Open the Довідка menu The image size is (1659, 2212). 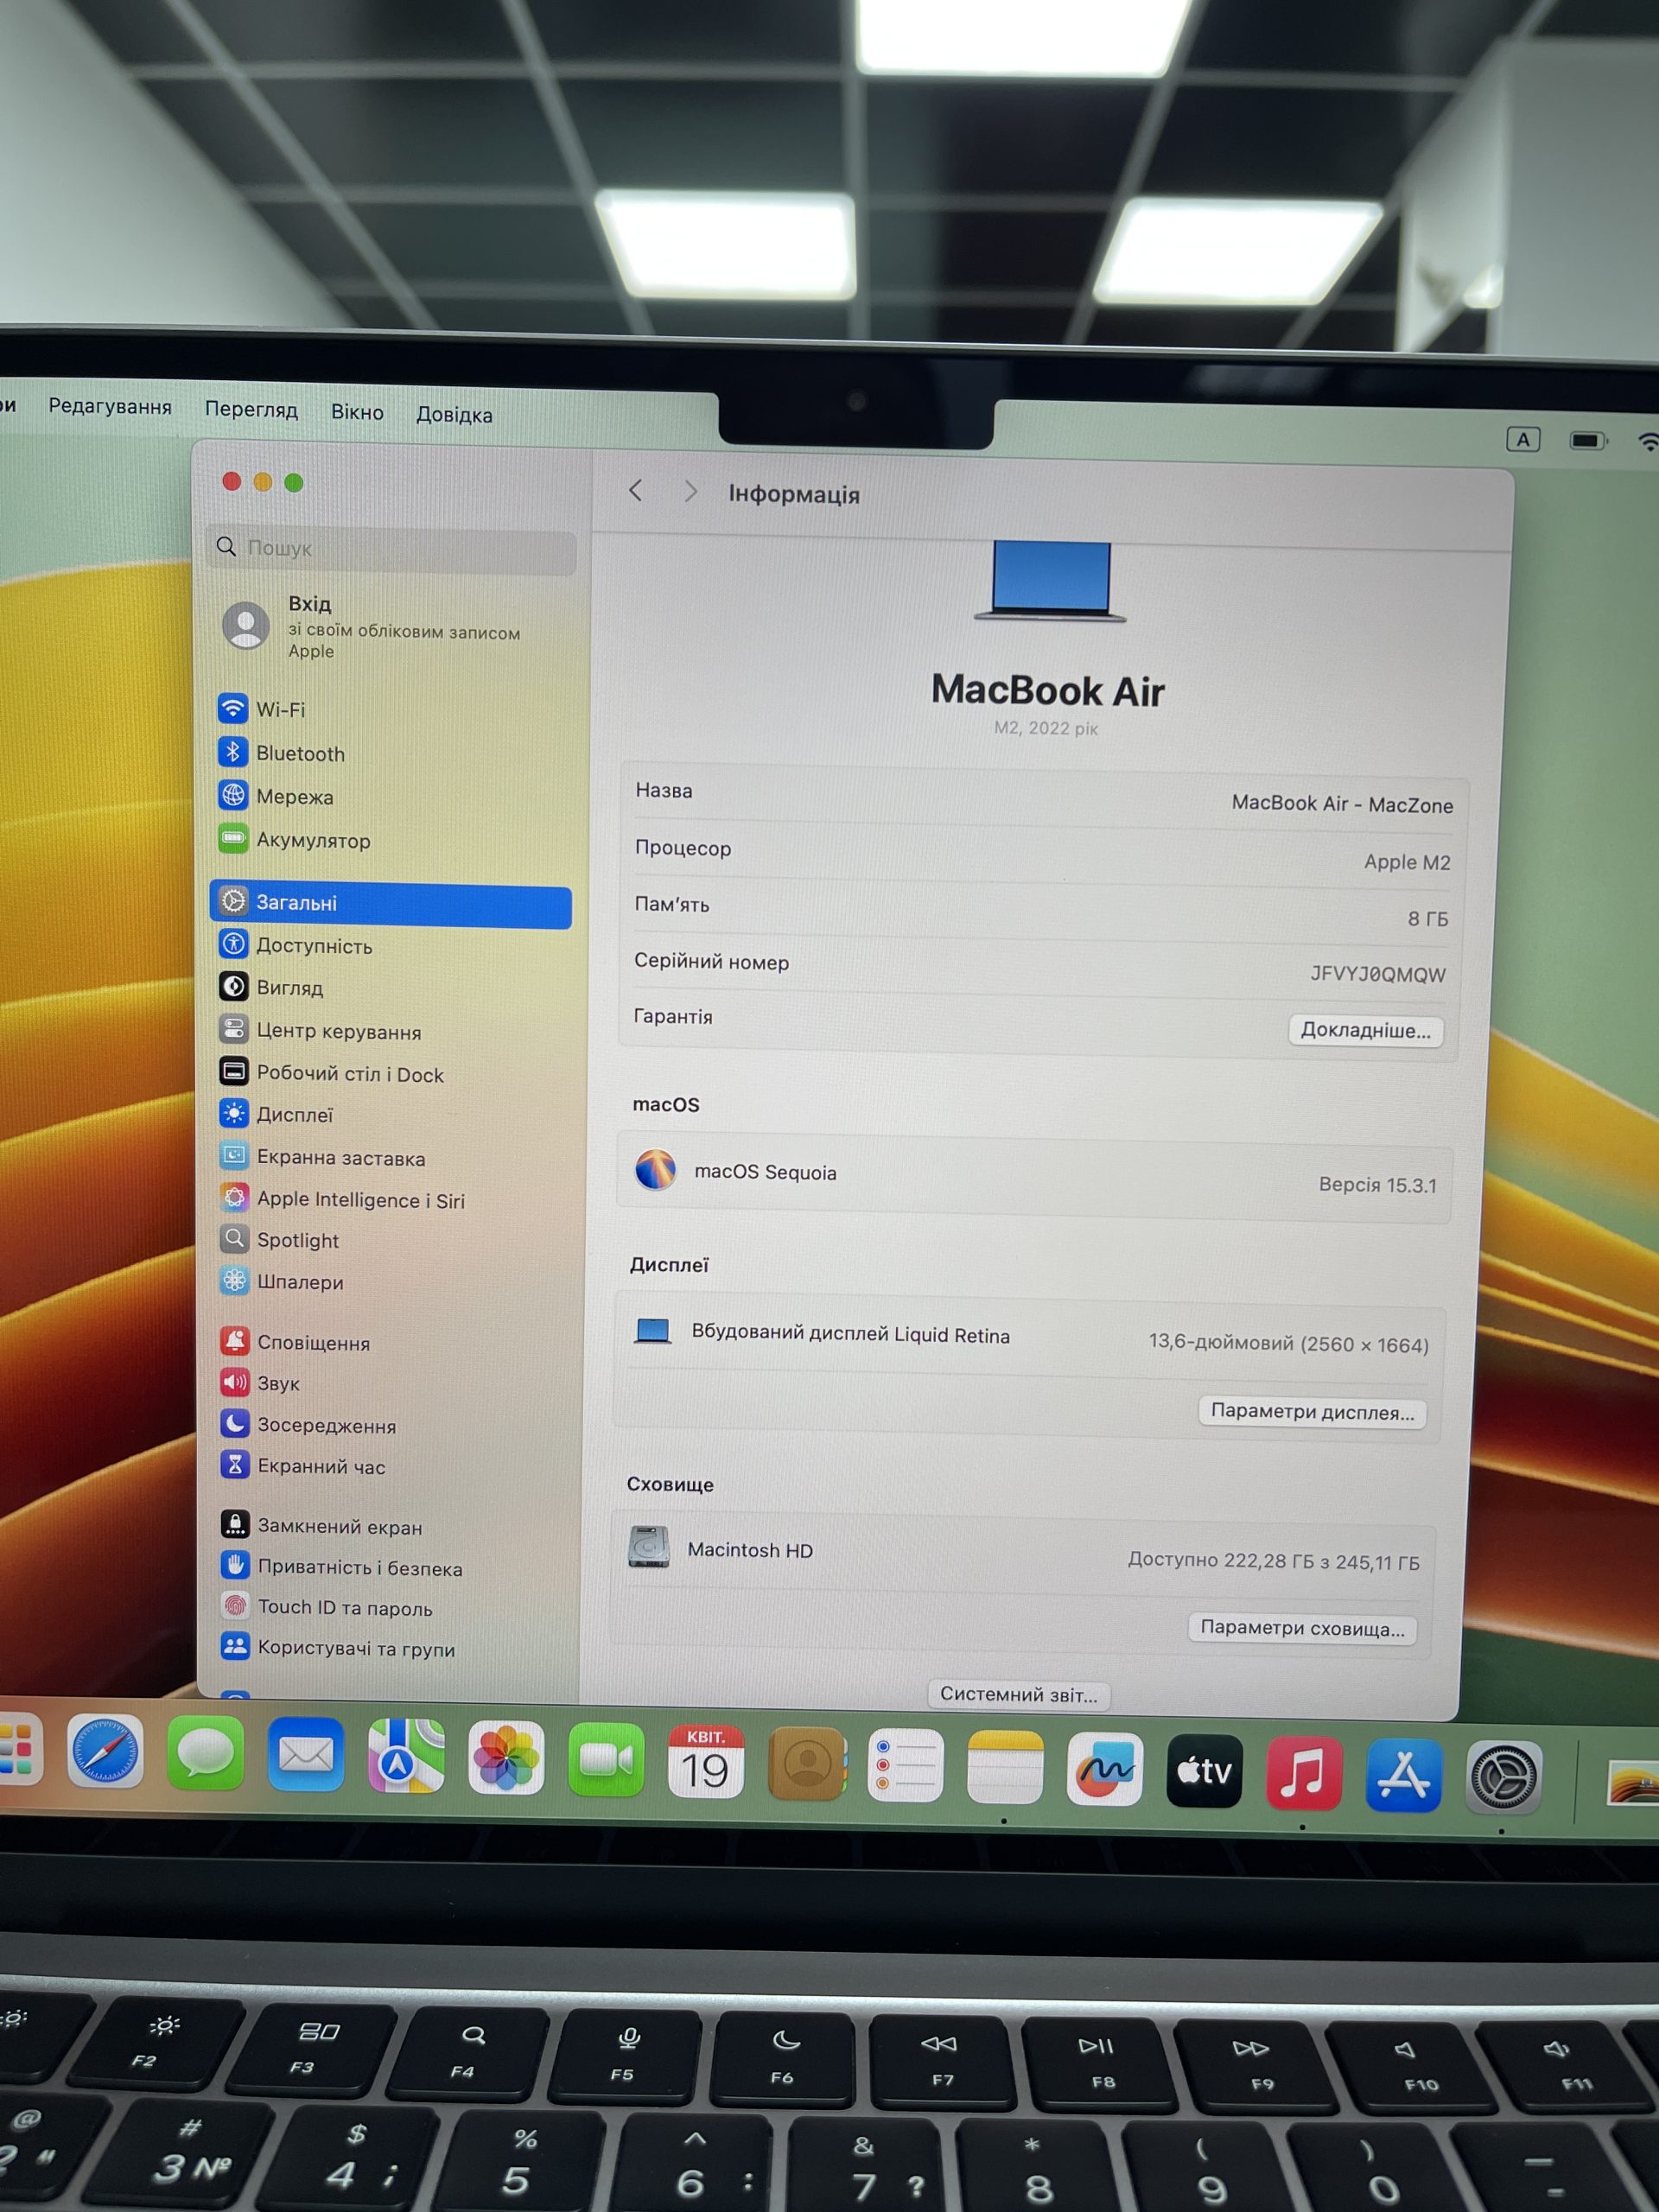pyautogui.click(x=454, y=415)
